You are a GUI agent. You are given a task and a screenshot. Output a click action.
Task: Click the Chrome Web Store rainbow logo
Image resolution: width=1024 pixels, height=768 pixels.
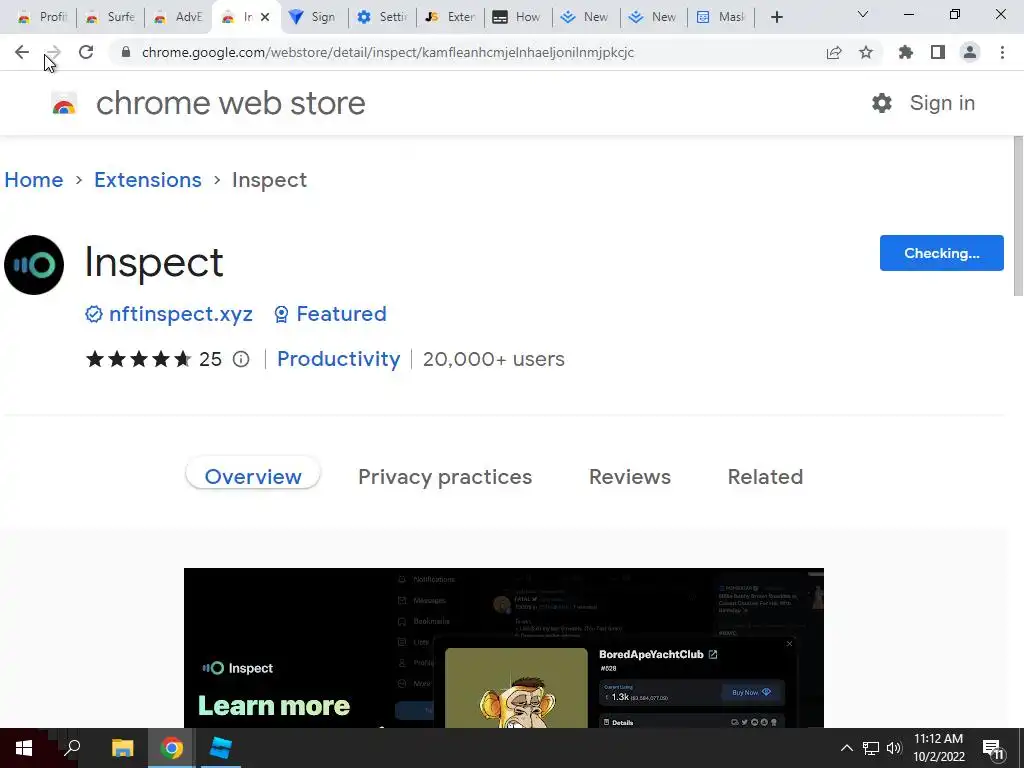(64, 104)
